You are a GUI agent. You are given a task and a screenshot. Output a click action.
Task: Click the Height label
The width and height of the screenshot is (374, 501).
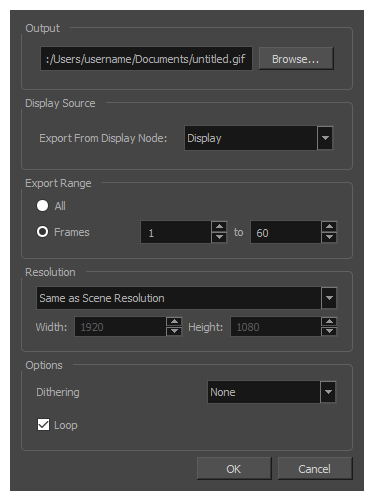coord(205,327)
